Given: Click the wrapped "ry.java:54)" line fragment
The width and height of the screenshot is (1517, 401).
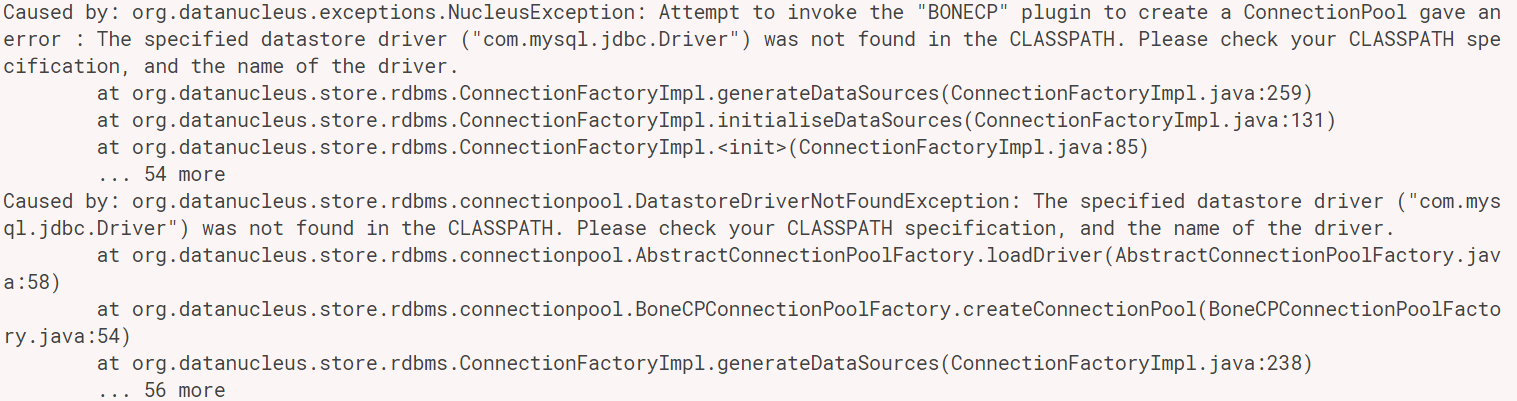Looking at the screenshot, I should pyautogui.click(x=67, y=336).
